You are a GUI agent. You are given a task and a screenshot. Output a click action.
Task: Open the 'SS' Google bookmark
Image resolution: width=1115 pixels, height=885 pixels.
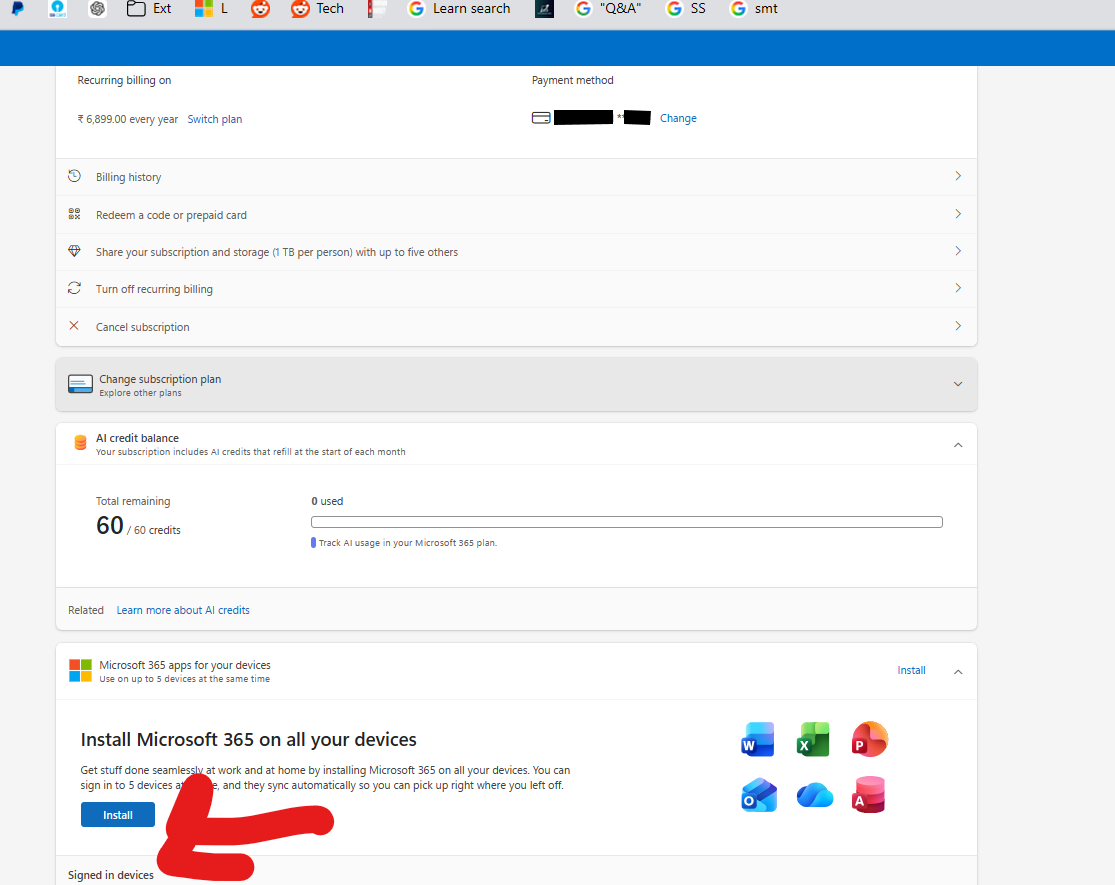(x=685, y=9)
